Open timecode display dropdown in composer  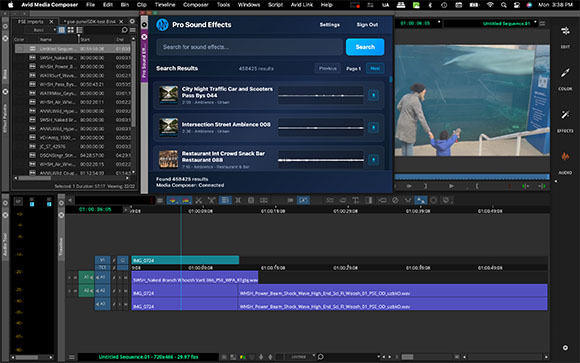[439, 23]
